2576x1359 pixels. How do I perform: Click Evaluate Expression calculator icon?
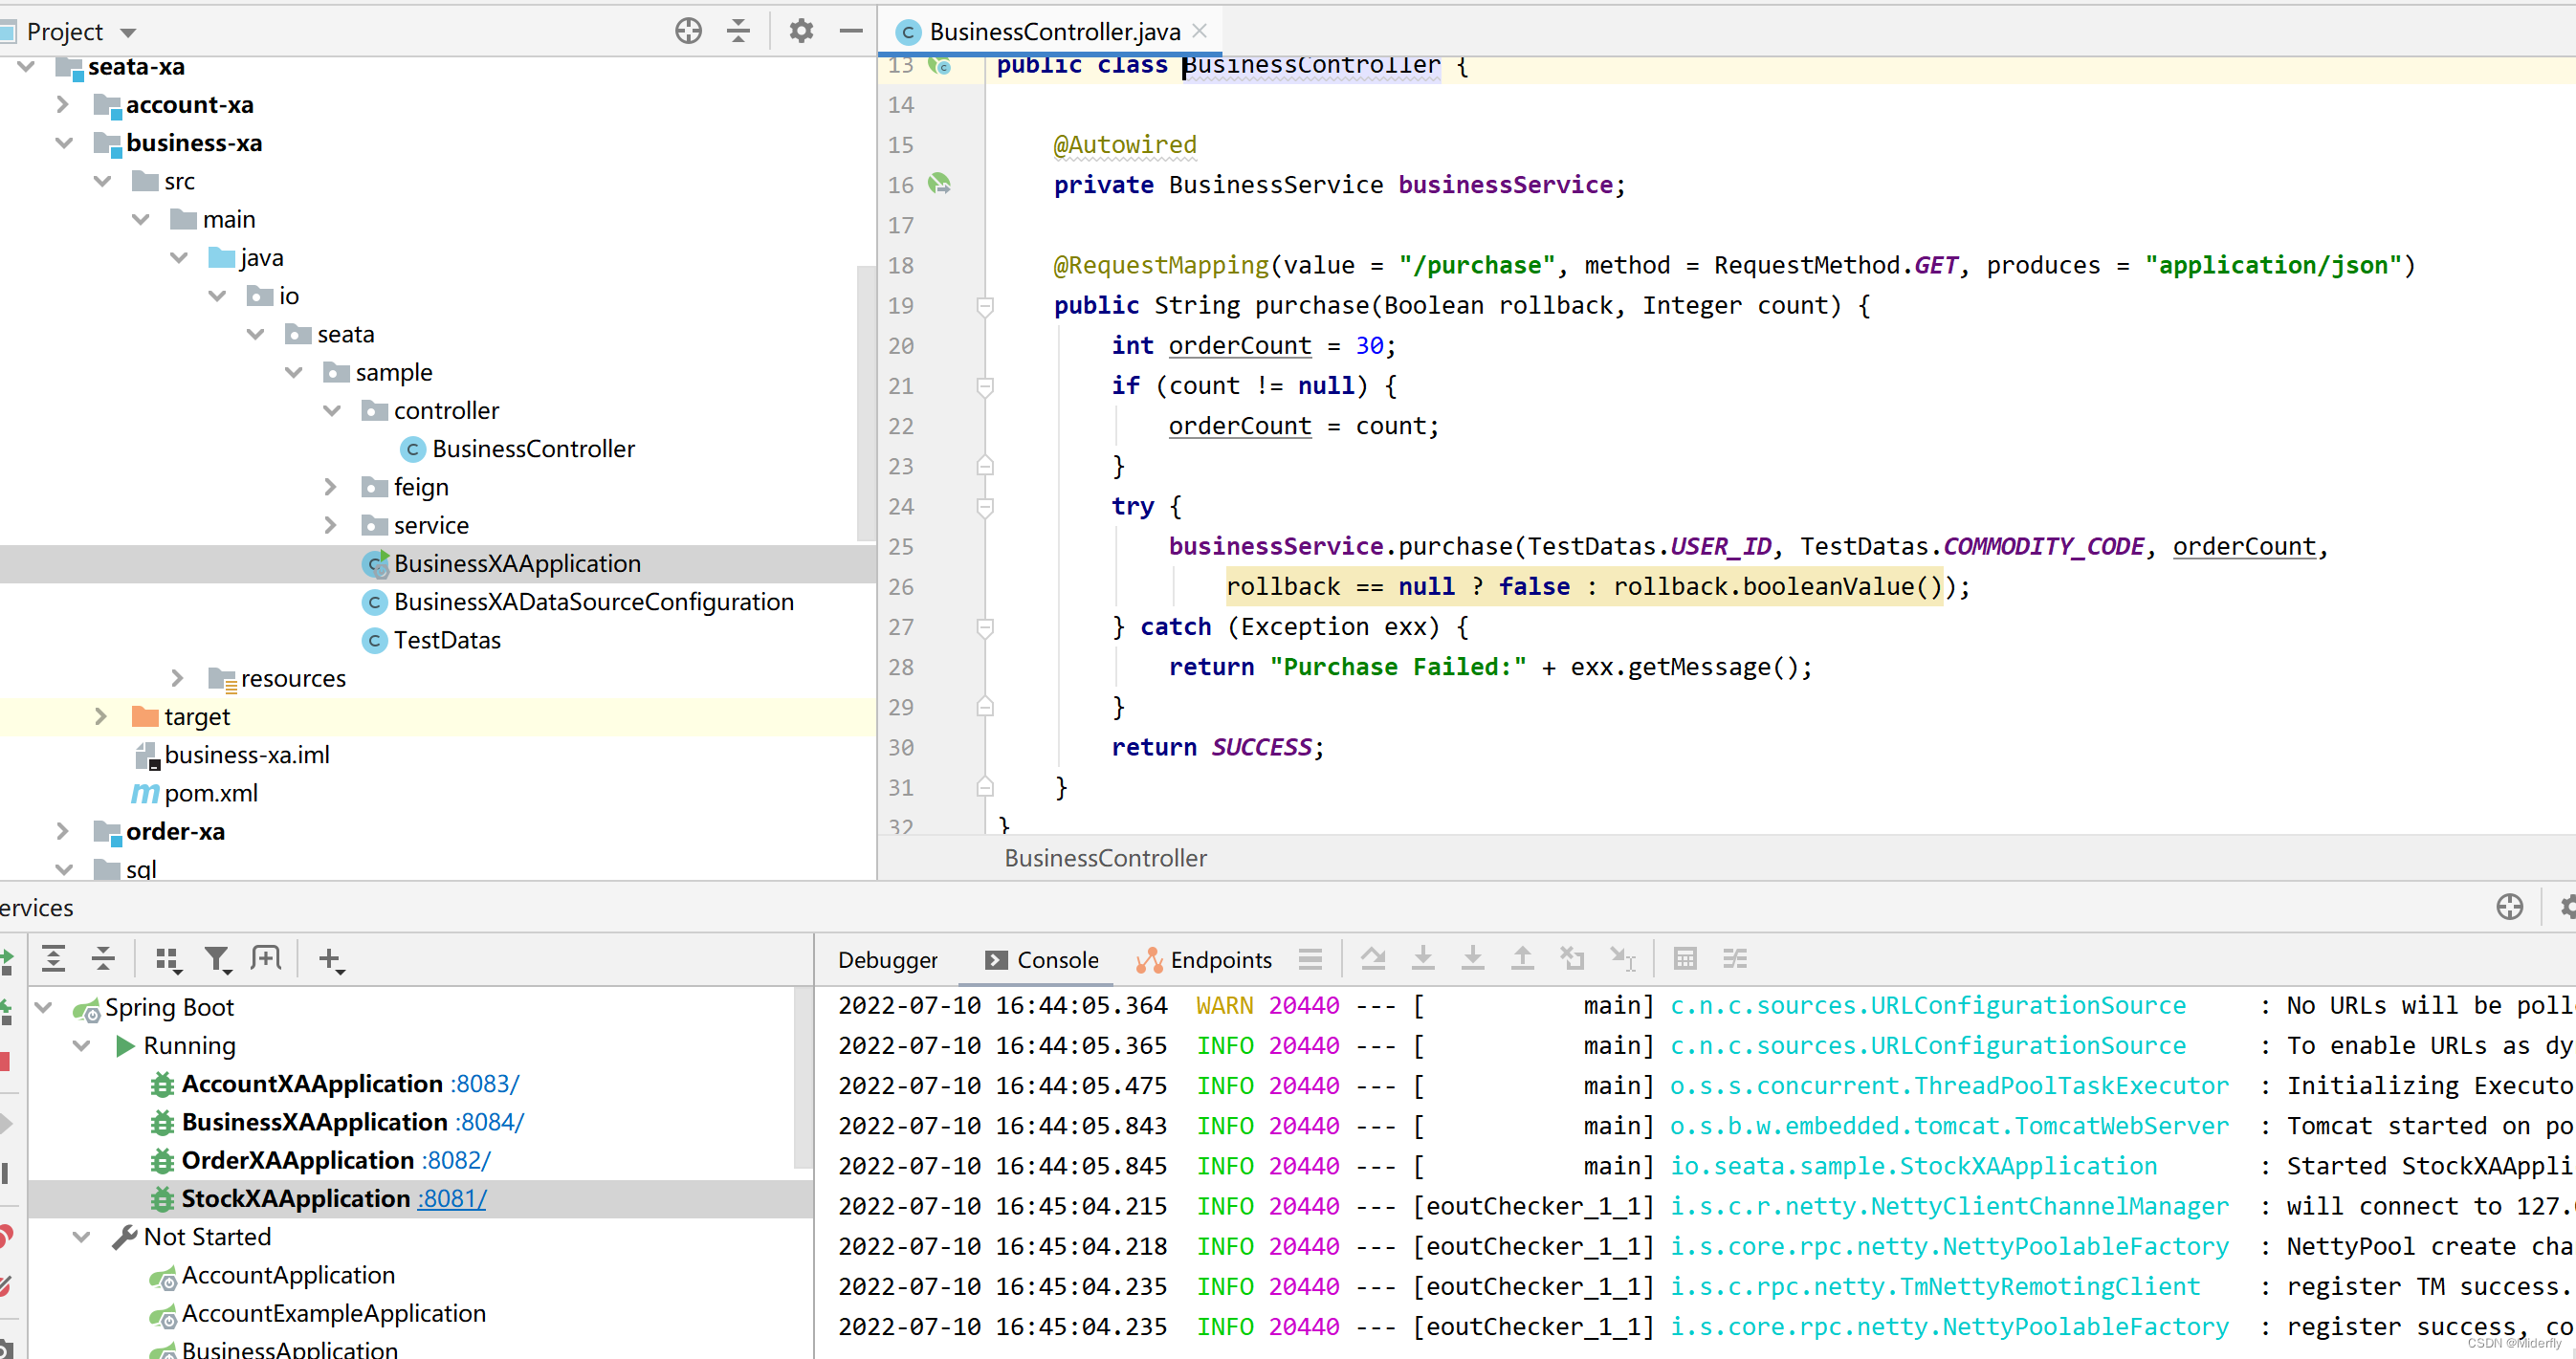point(1685,959)
